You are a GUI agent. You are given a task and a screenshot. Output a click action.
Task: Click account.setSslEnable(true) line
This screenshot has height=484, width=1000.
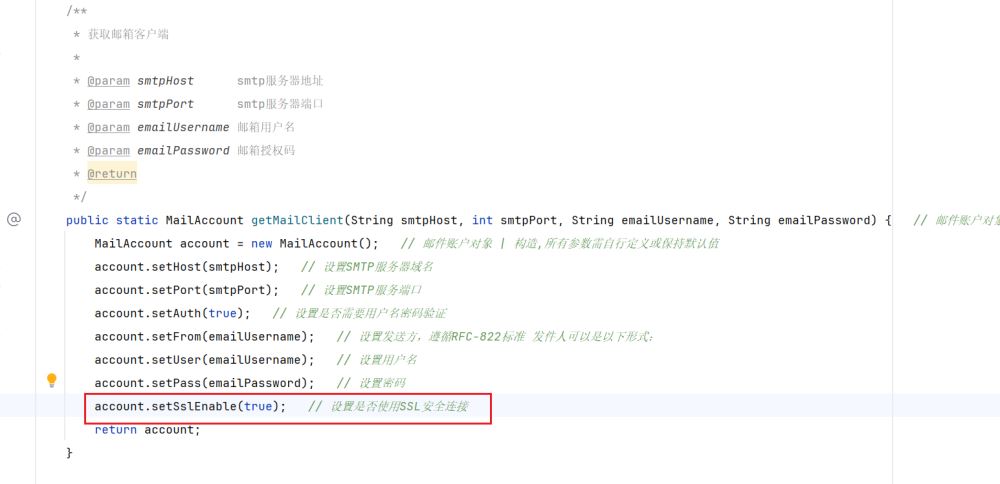(x=191, y=406)
